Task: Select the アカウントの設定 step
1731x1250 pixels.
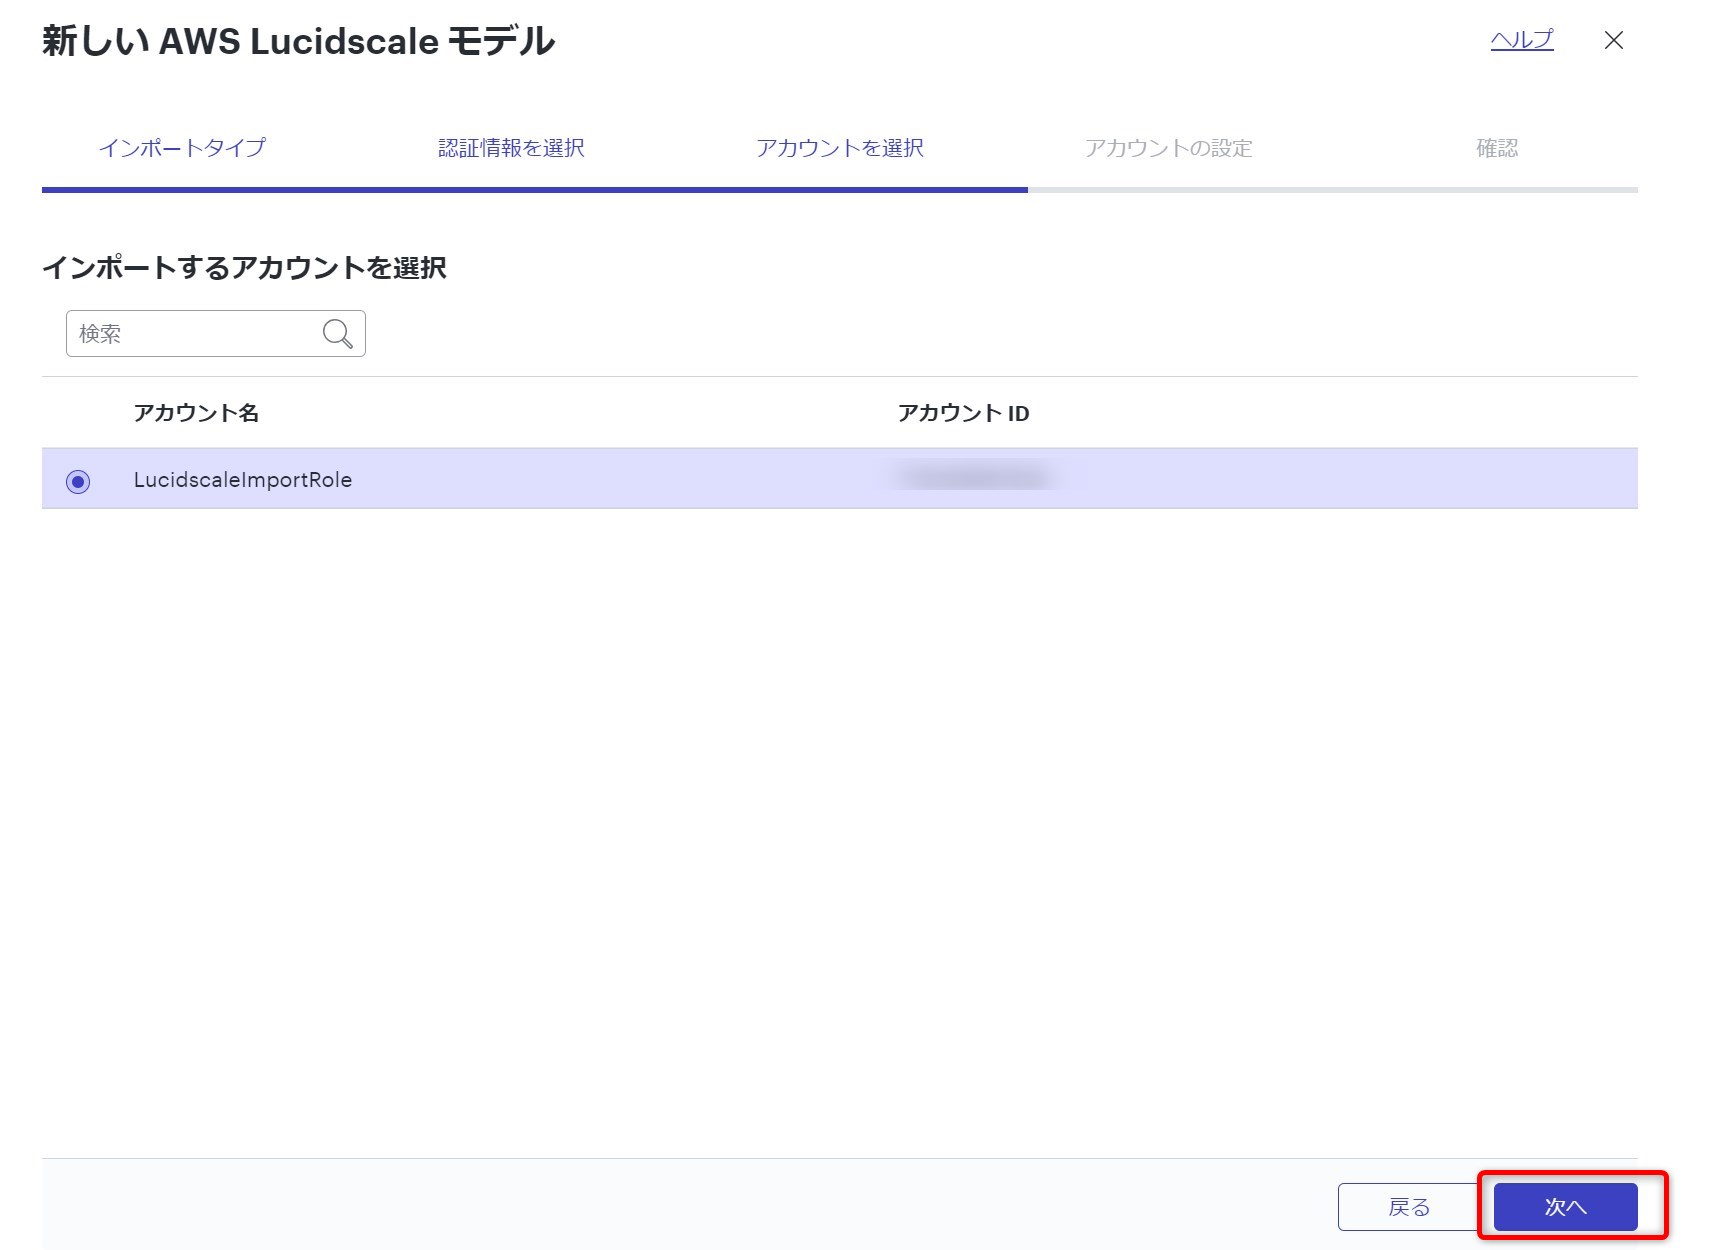Action: (x=1170, y=148)
